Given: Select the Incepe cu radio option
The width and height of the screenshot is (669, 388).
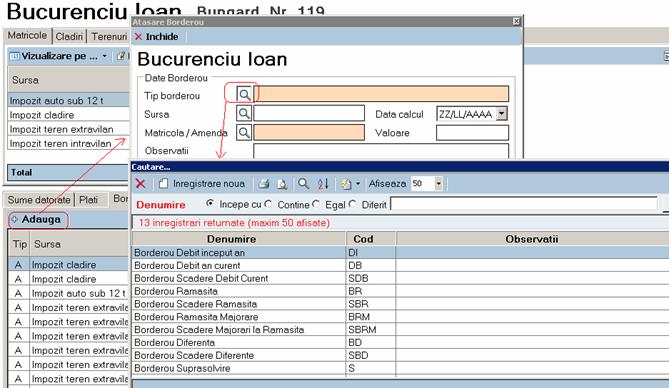Looking at the screenshot, I should (210, 204).
